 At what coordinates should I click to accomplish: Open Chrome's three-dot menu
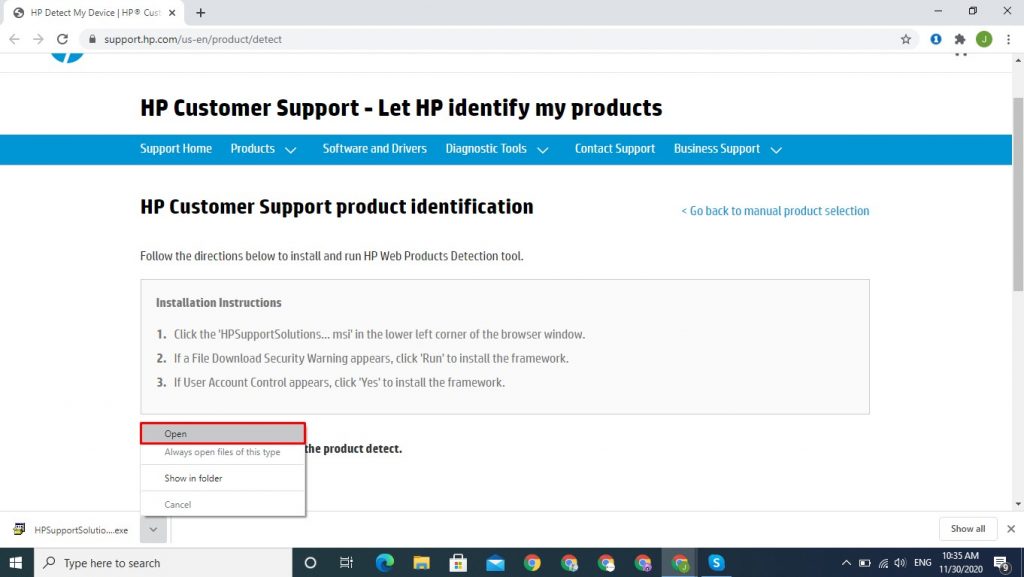[1008, 39]
